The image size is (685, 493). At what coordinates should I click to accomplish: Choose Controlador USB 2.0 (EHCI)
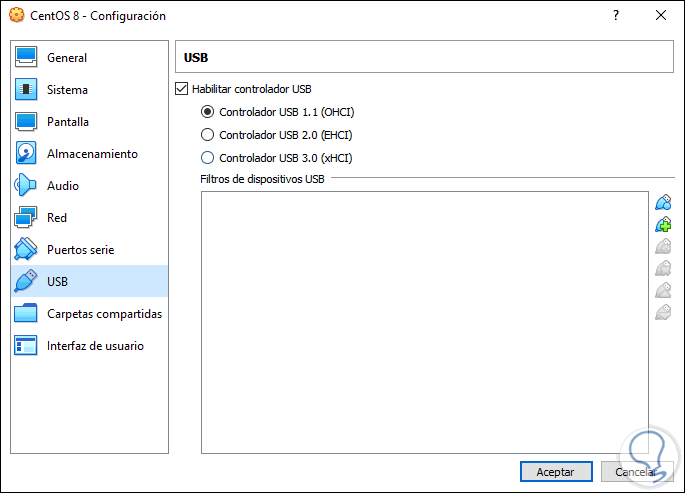coord(208,135)
